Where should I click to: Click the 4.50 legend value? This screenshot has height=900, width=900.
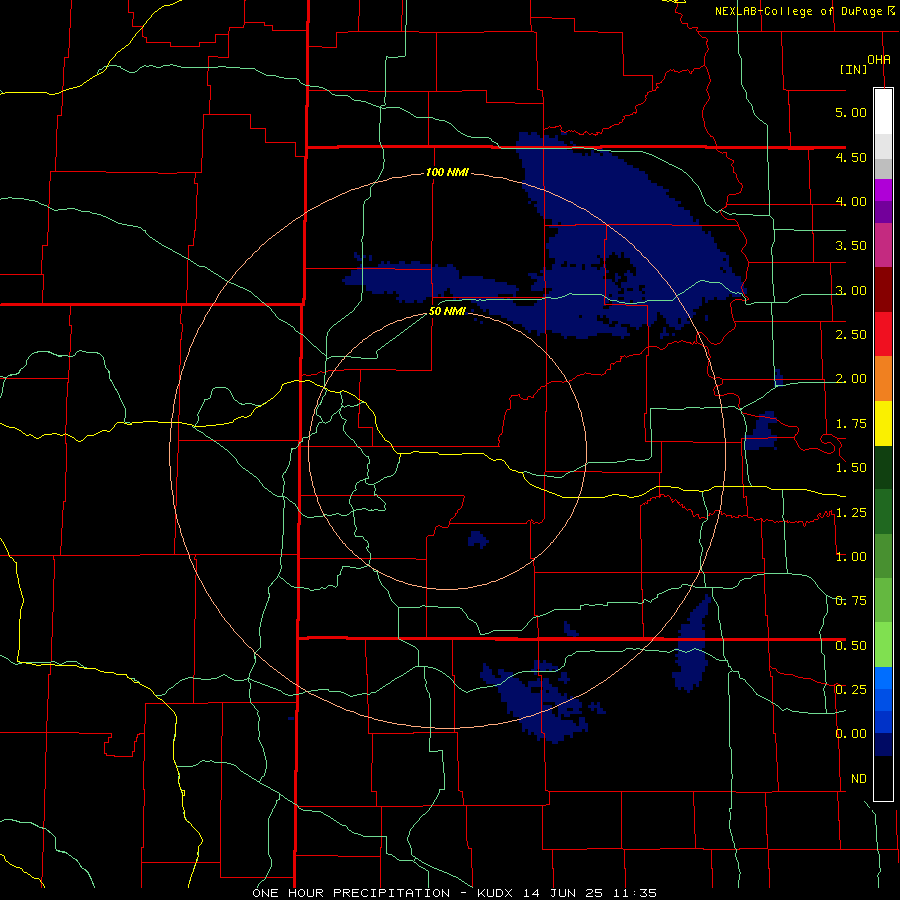(x=851, y=157)
